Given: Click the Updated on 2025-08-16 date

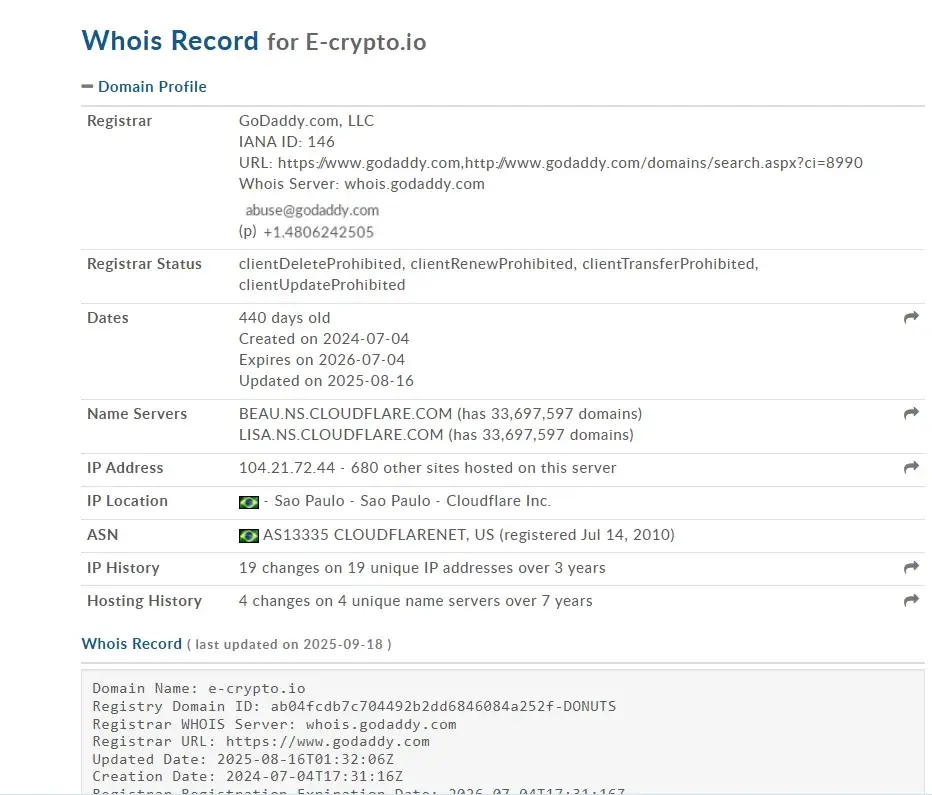Looking at the screenshot, I should (x=326, y=381).
